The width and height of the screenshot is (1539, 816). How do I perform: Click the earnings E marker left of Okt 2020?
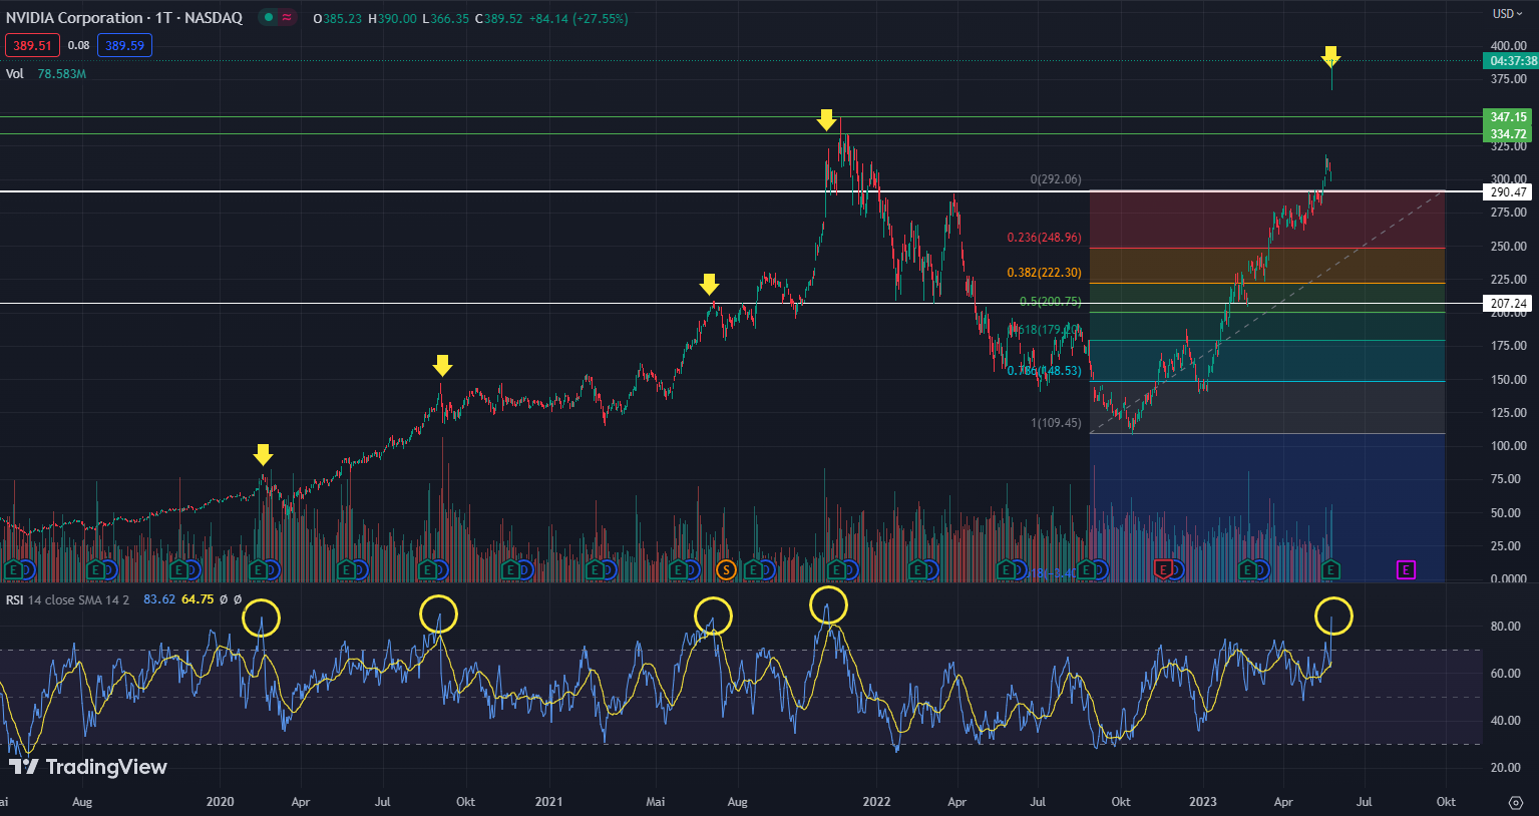coord(429,570)
